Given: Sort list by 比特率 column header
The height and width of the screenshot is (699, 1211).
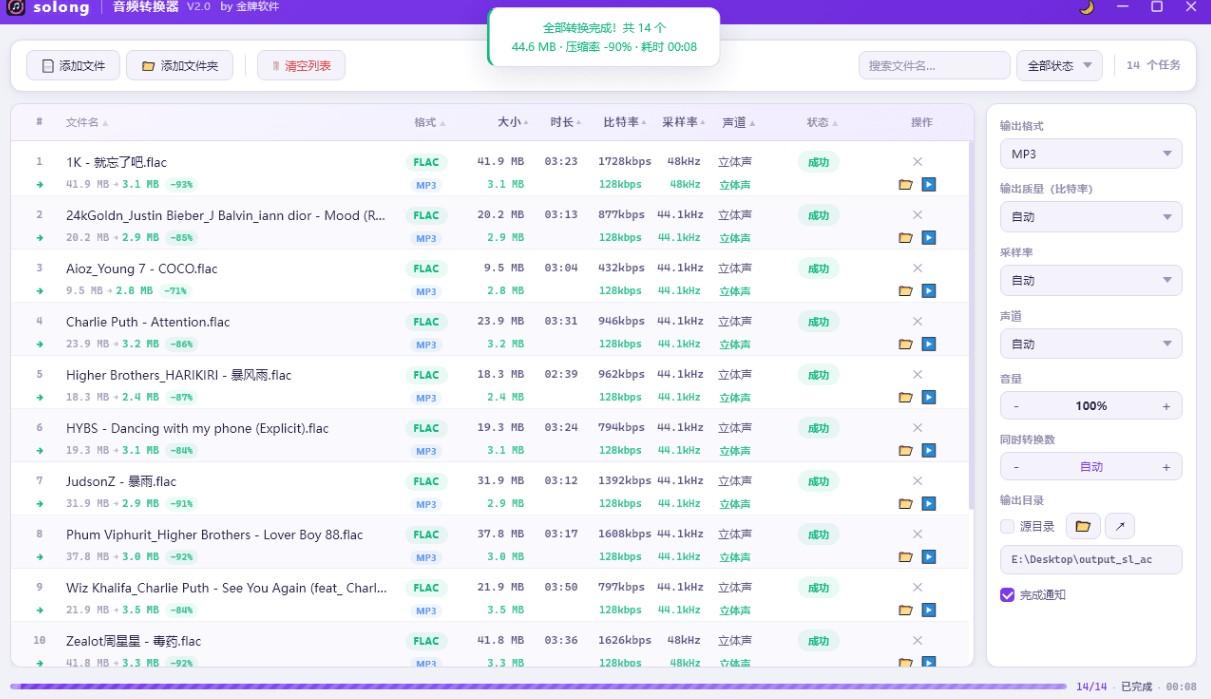Looking at the screenshot, I should click(625, 122).
